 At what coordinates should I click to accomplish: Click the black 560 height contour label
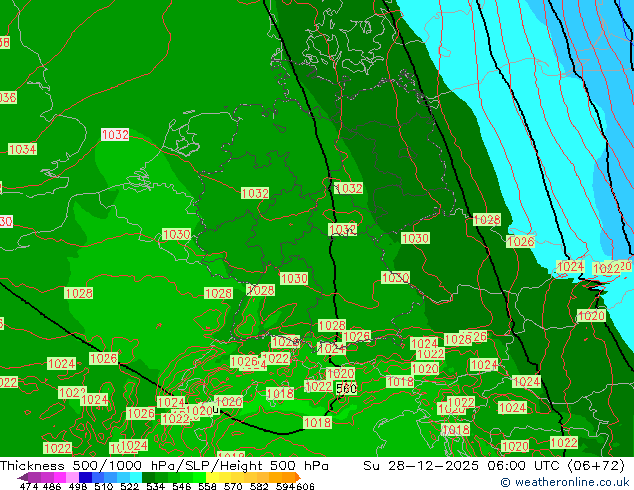click(x=347, y=389)
